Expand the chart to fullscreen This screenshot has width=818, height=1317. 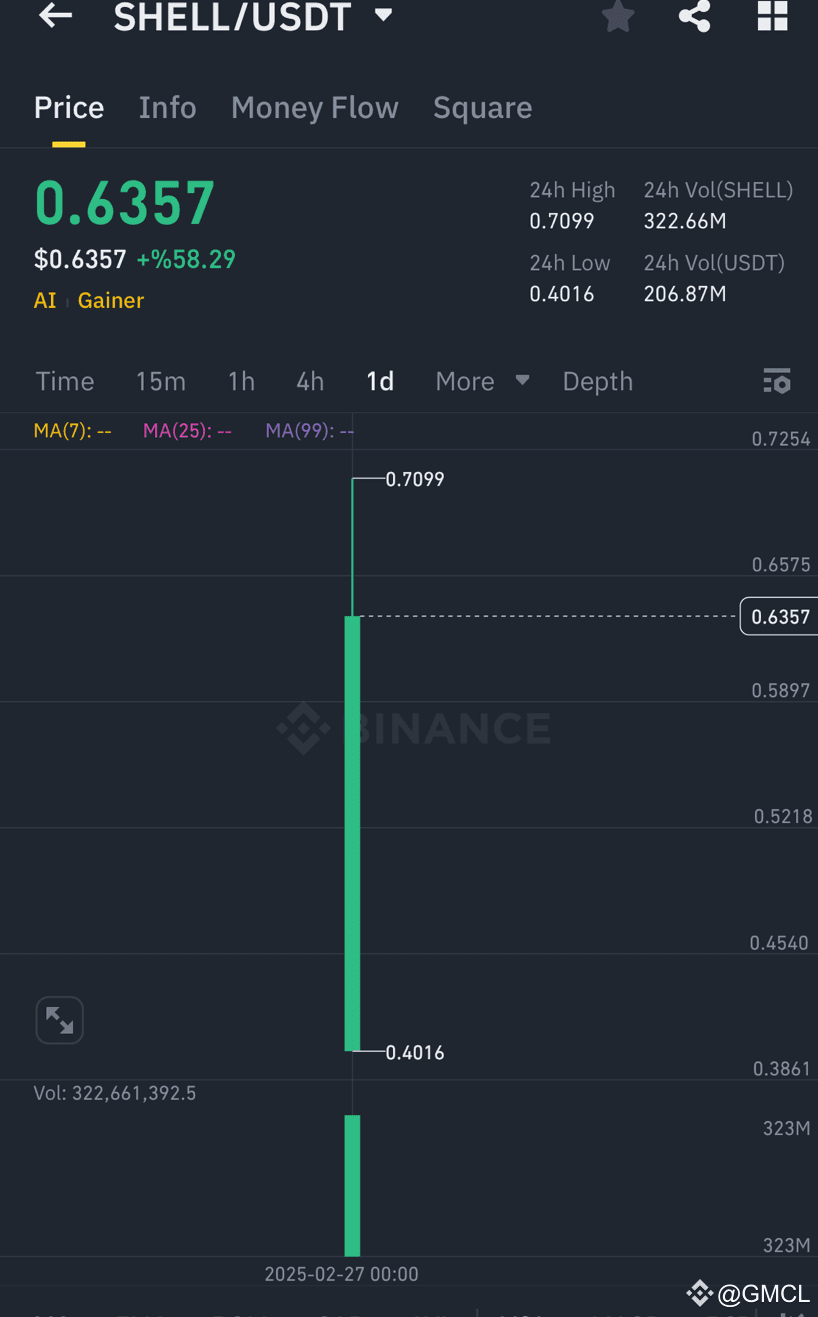click(x=59, y=1020)
